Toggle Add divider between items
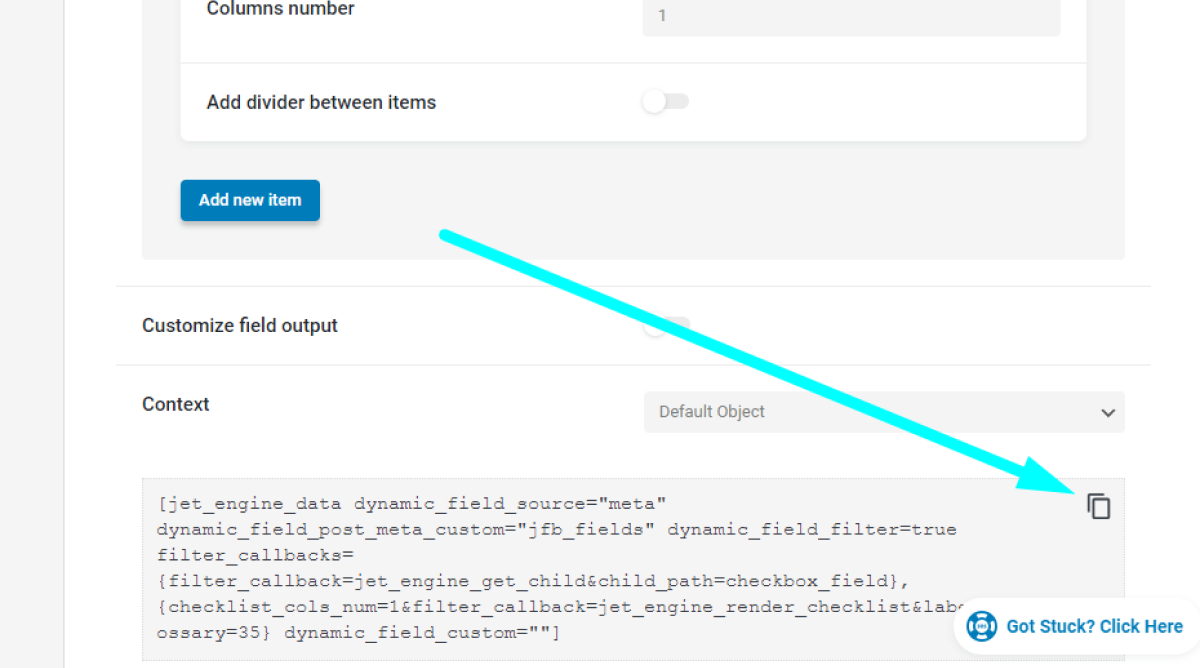The width and height of the screenshot is (1200, 668). click(x=665, y=101)
